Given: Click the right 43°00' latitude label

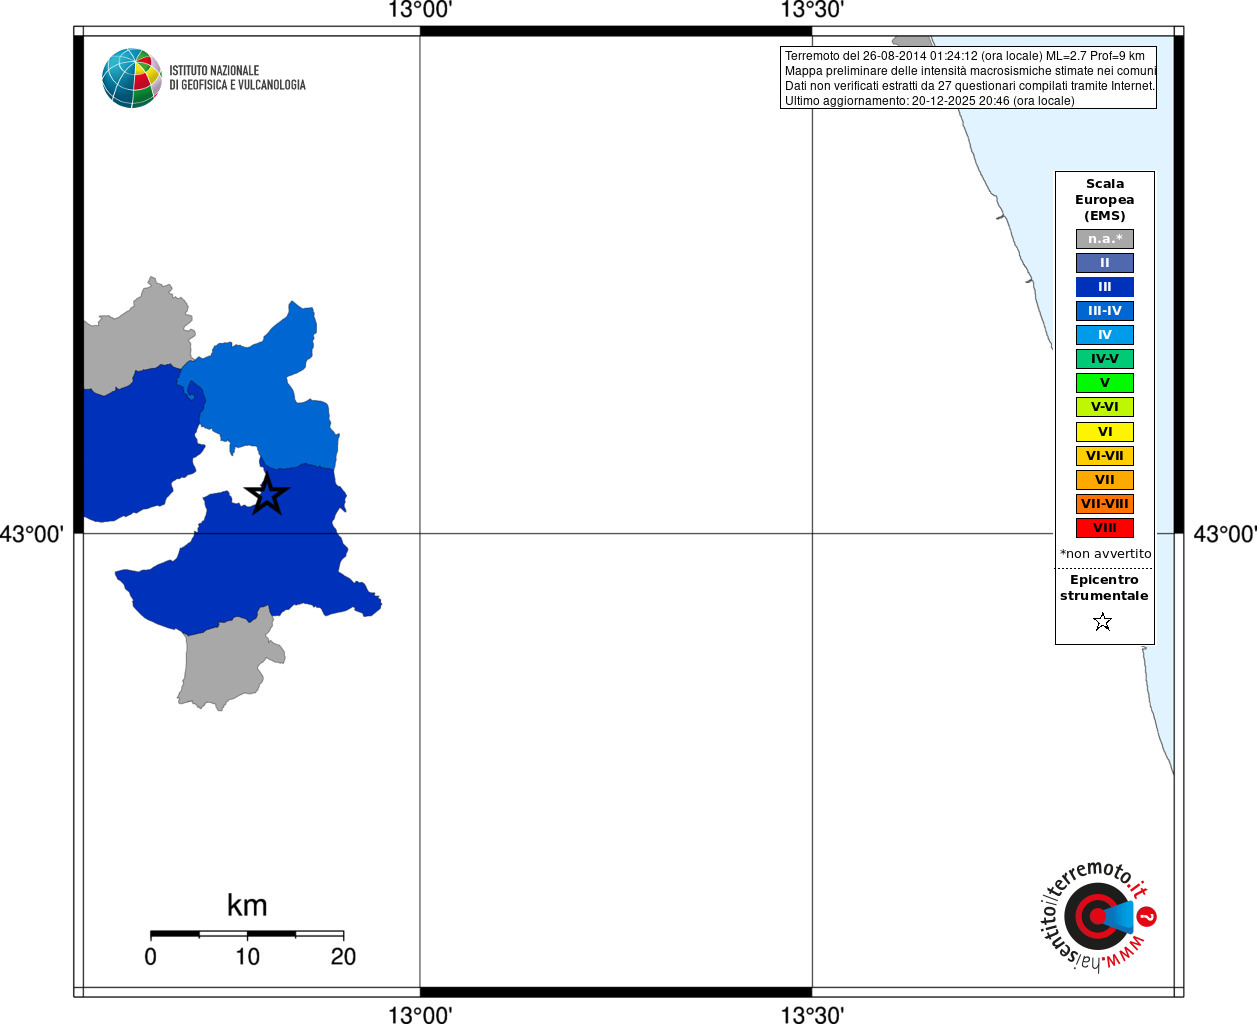Looking at the screenshot, I should tap(1225, 534).
